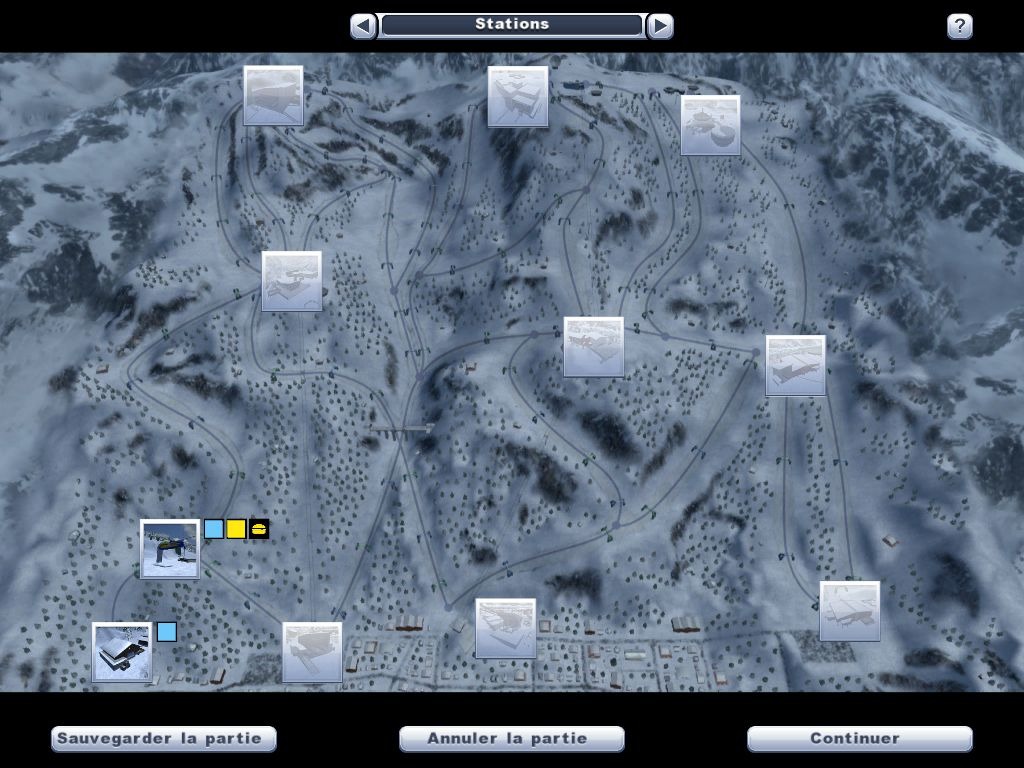Go to the next screen with the right arrow

pos(660,26)
